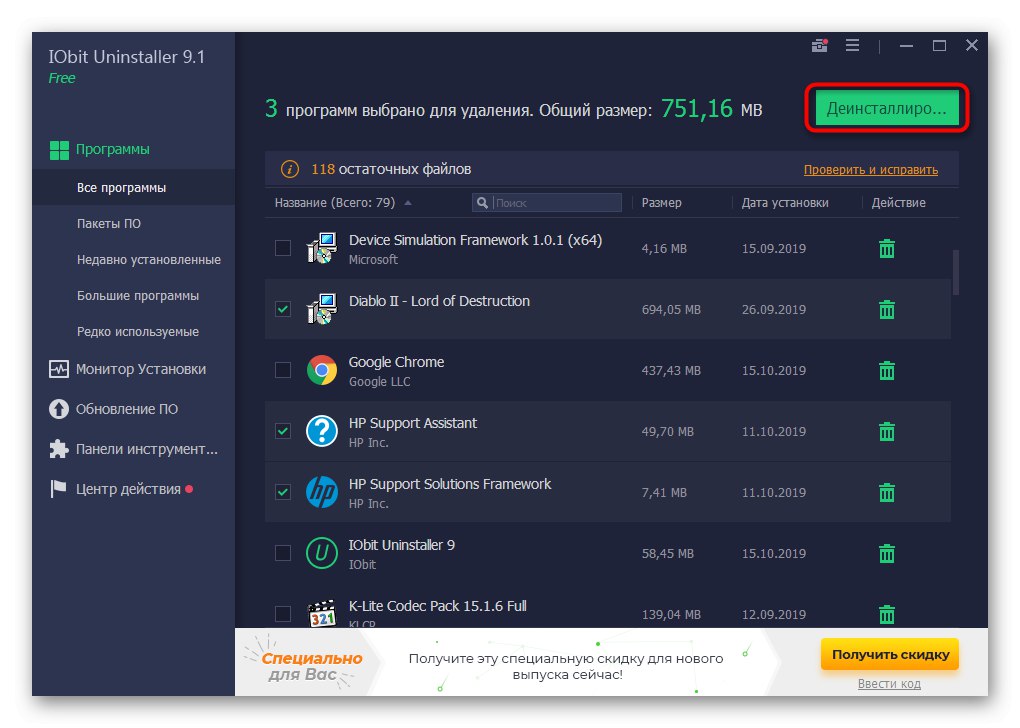1020x728 pixels.
Task: Click Проверить и исправить link
Action: point(870,170)
